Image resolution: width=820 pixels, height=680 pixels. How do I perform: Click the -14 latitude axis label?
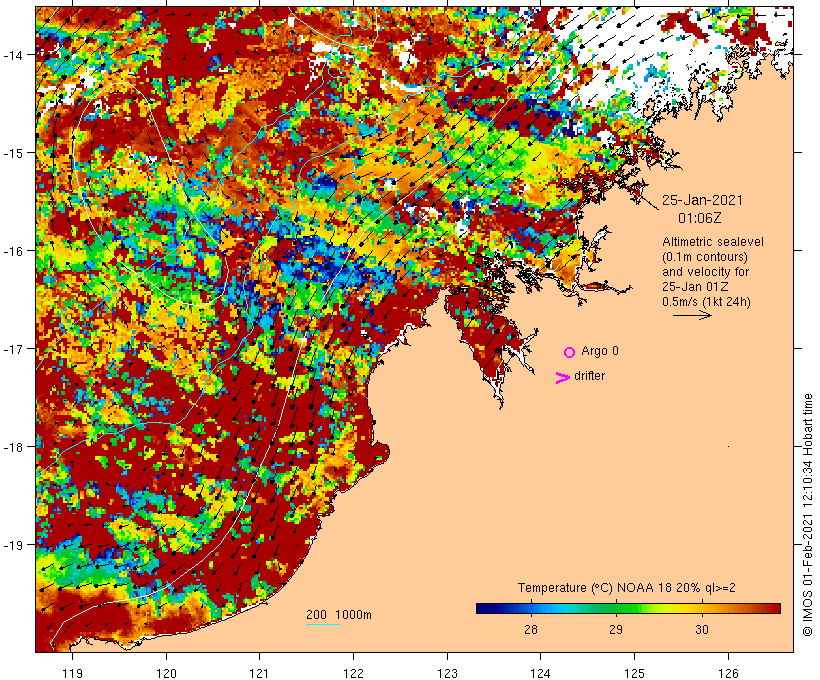(13, 54)
